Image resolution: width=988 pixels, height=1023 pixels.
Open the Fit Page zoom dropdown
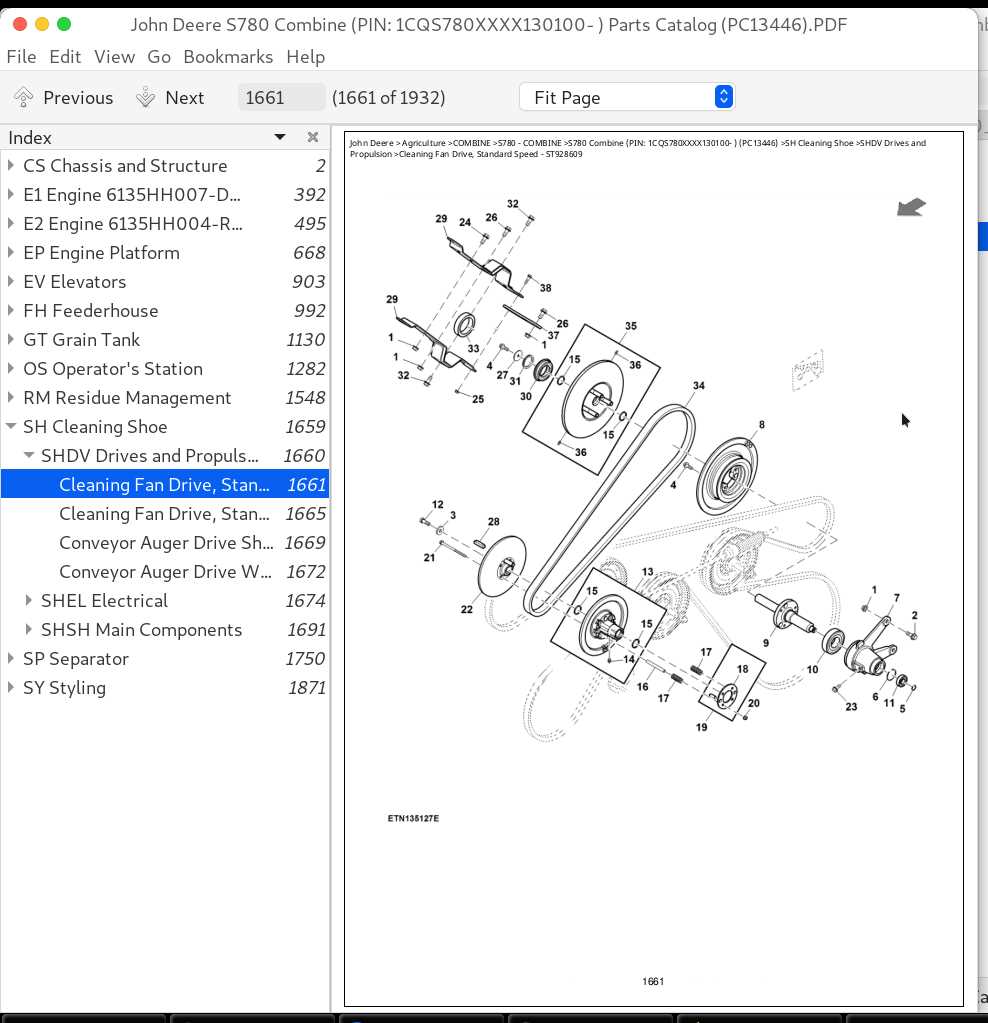coord(626,97)
